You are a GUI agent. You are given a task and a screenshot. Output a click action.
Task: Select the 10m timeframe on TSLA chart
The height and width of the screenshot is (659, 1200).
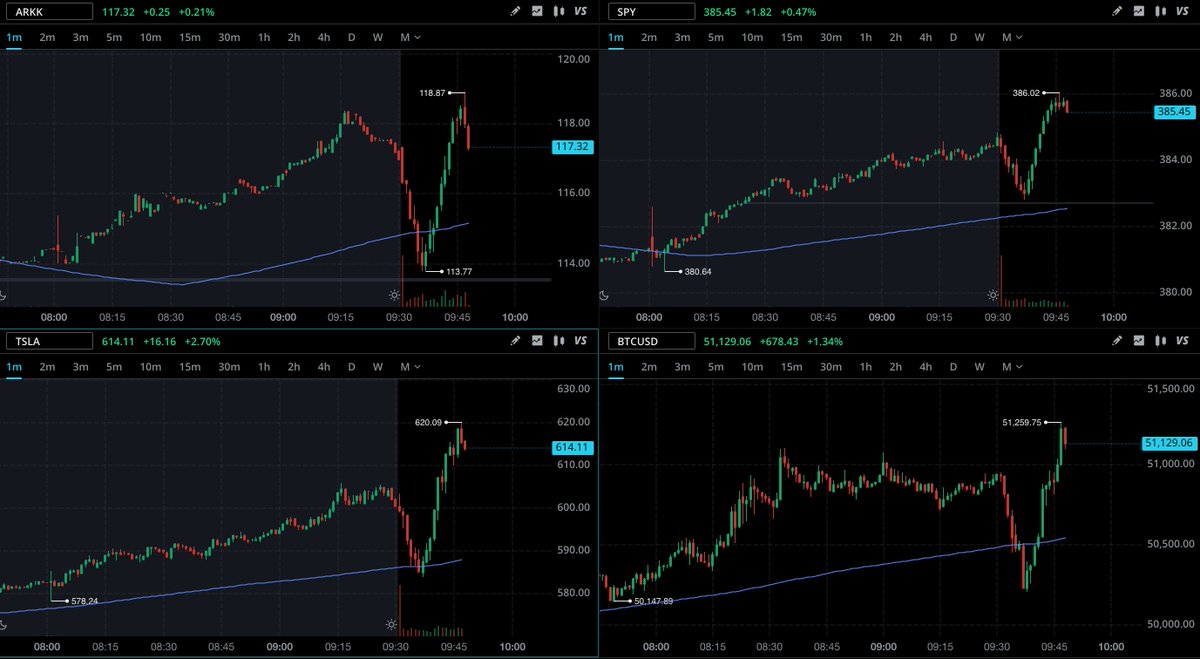pos(150,367)
